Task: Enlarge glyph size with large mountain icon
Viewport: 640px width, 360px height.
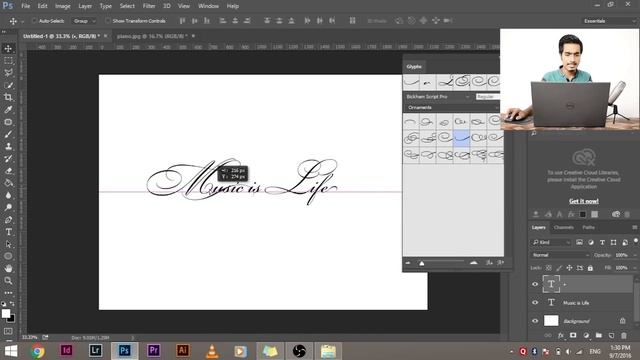Action: [x=474, y=263]
